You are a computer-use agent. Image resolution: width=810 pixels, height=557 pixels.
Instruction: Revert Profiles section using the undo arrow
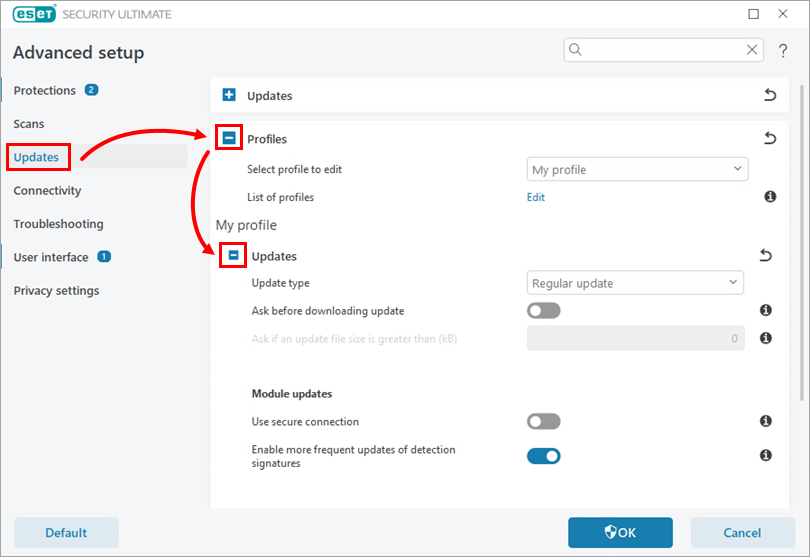click(x=769, y=139)
